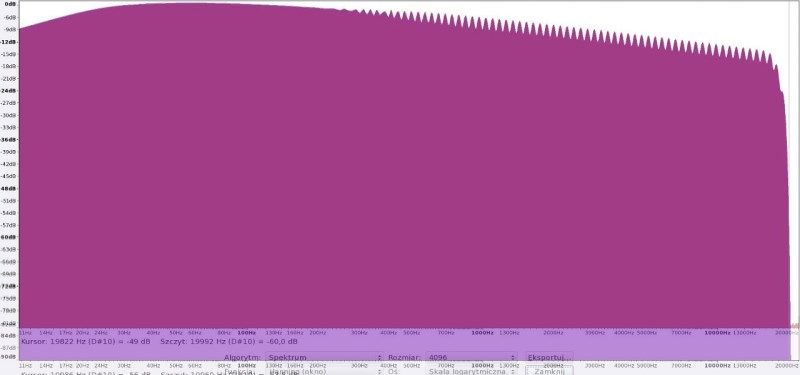Screen dimensions: 800x375
Task: Open the Algorytm dropdown showing Spektrum
Action: 324,357
